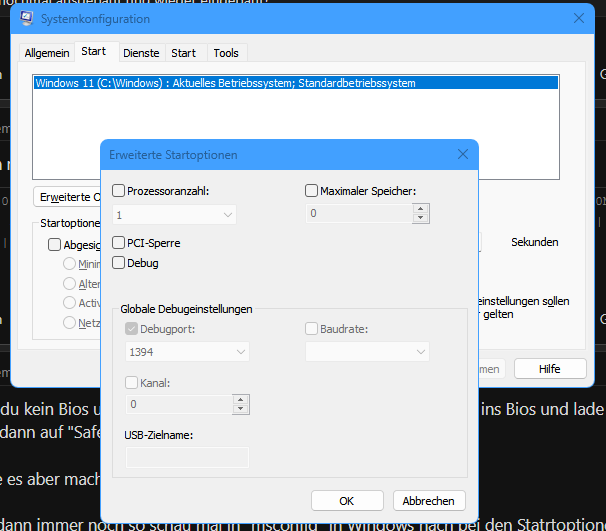
Task: Open the Prozessoranzahl dropdown showing 1
Action: coord(174,215)
